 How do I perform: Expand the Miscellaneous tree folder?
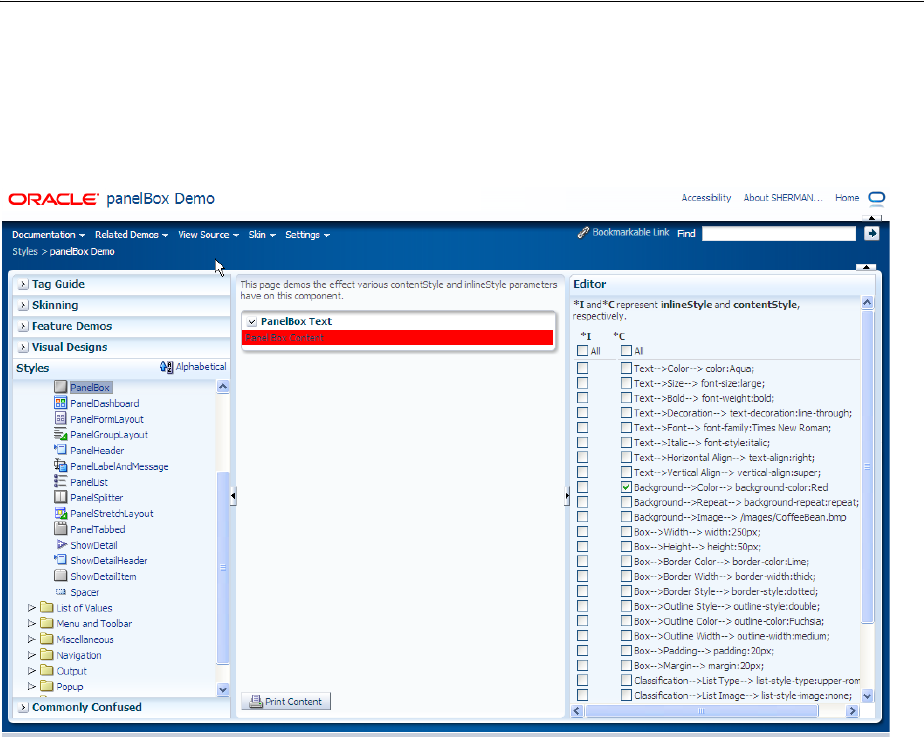click(x=32, y=639)
